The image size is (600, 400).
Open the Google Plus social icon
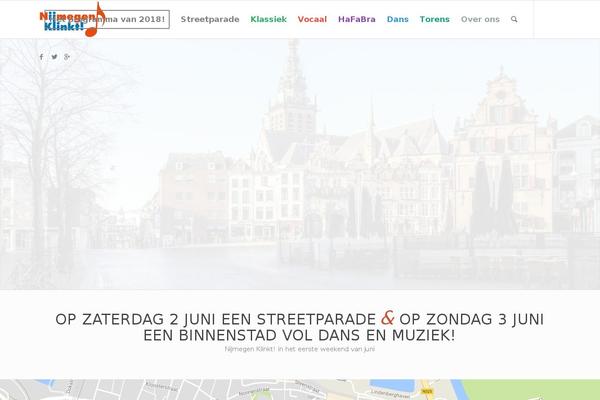[67, 57]
